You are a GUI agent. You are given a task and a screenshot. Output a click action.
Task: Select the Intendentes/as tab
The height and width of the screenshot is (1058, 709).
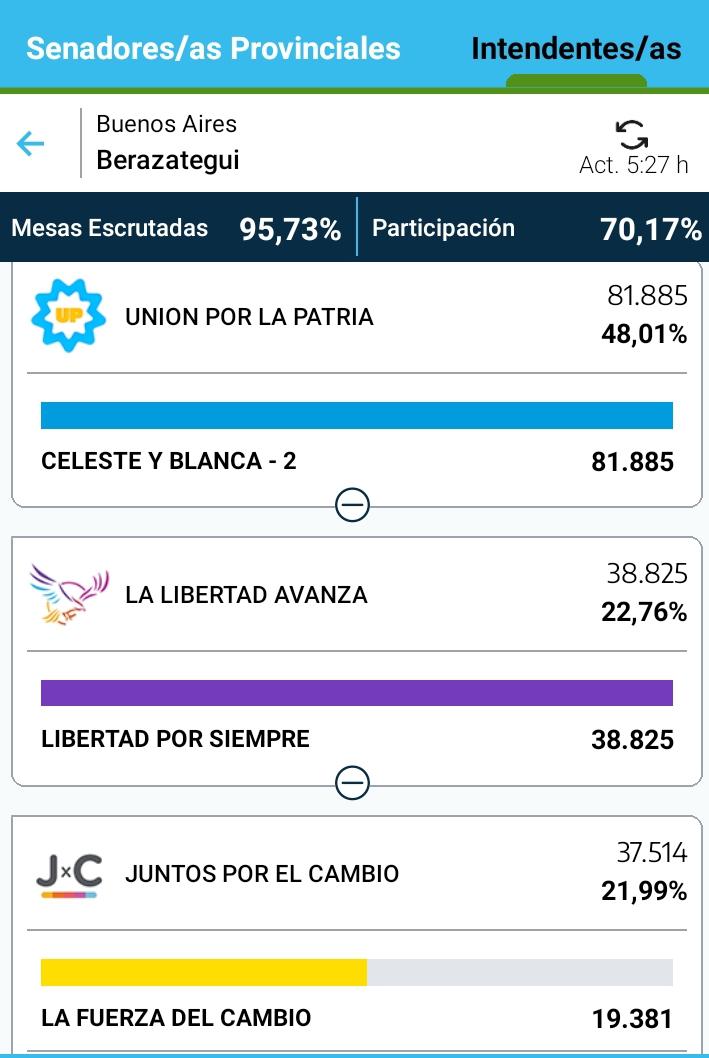576,49
